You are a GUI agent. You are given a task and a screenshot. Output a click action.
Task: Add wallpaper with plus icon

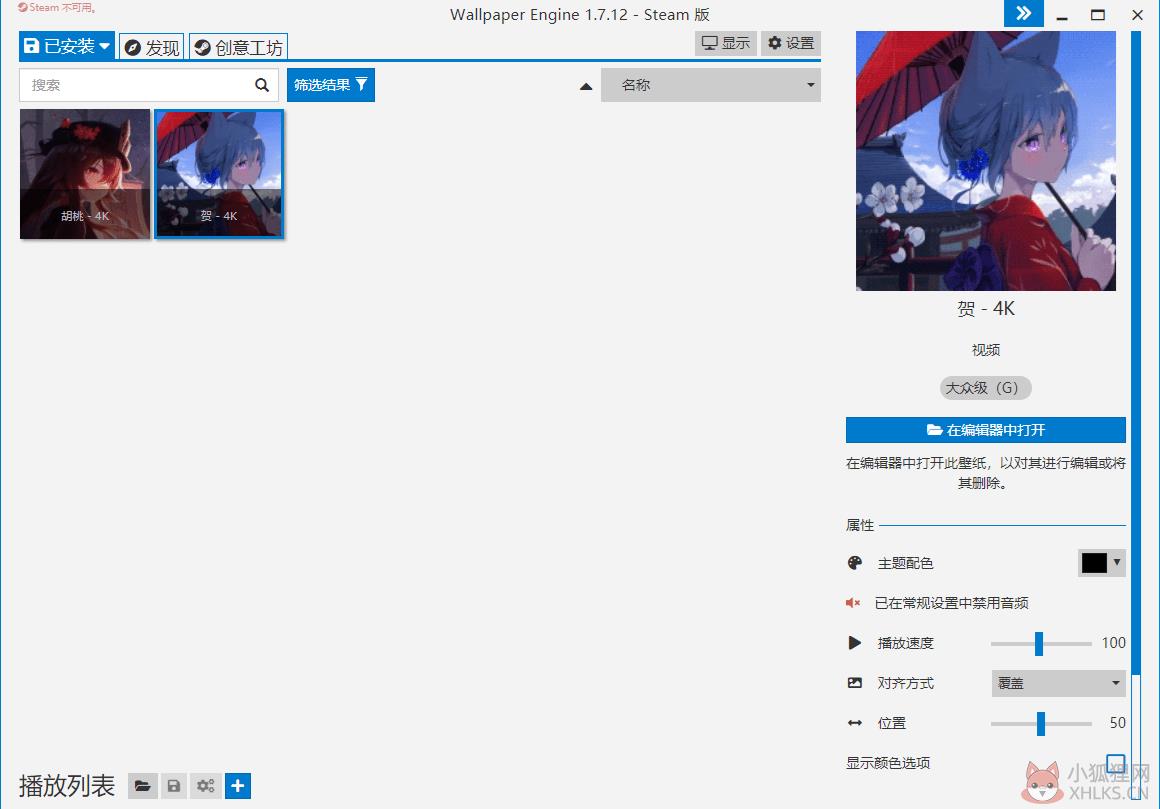pyautogui.click(x=237, y=786)
